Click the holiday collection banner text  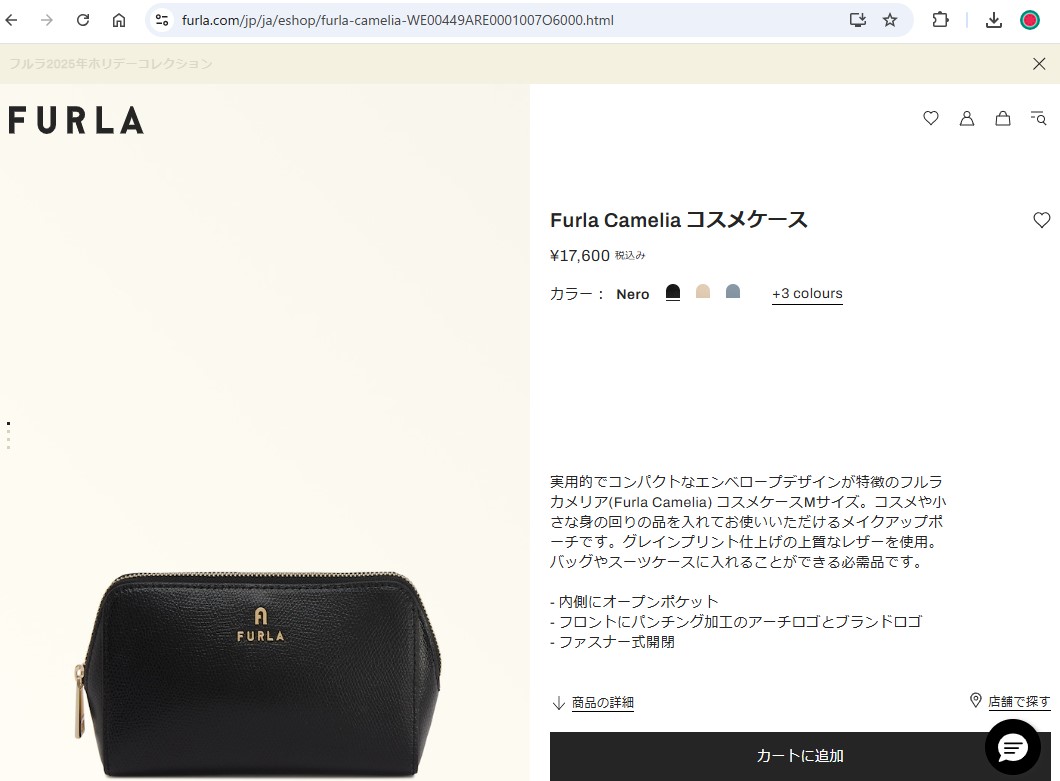(x=110, y=64)
